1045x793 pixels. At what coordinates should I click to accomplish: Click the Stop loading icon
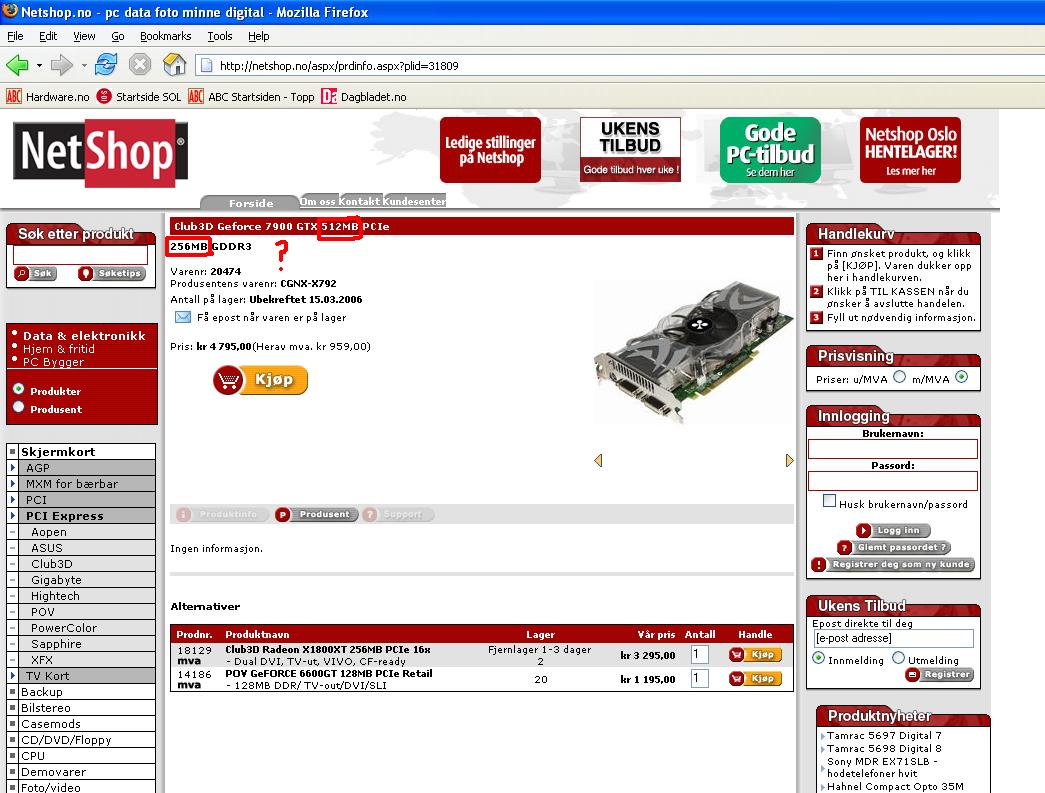140,65
